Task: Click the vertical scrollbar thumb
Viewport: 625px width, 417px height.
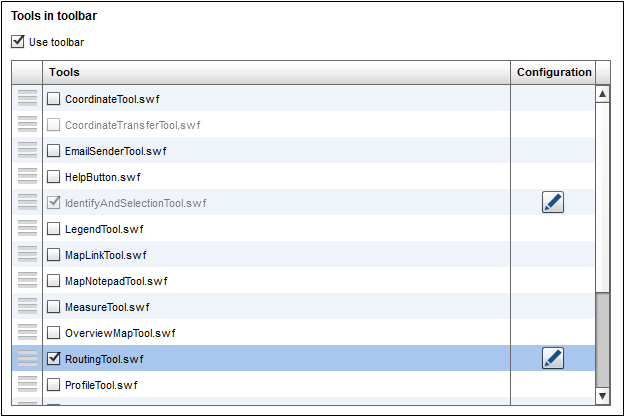Action: click(602, 340)
